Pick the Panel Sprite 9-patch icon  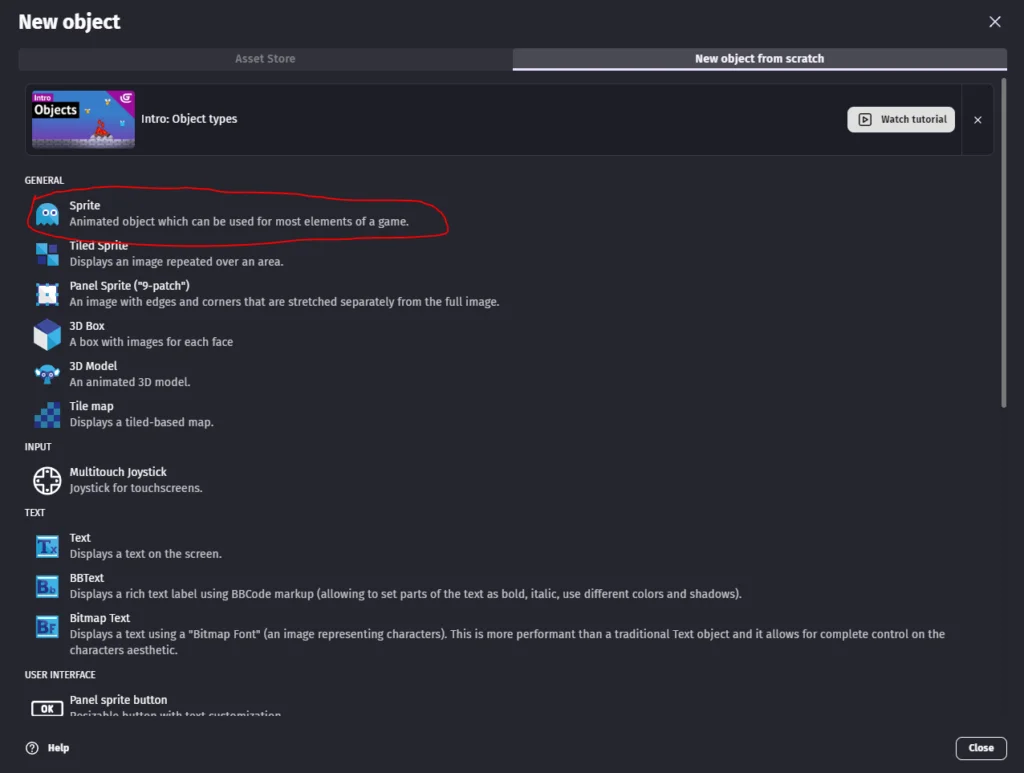47,294
